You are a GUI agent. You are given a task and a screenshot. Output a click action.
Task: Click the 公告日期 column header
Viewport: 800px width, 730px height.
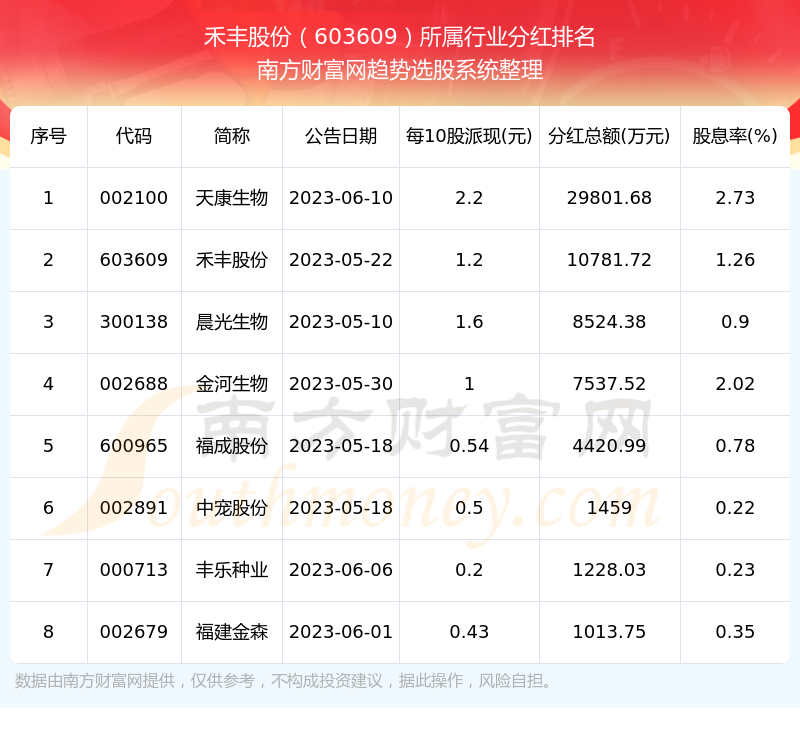coord(341,136)
